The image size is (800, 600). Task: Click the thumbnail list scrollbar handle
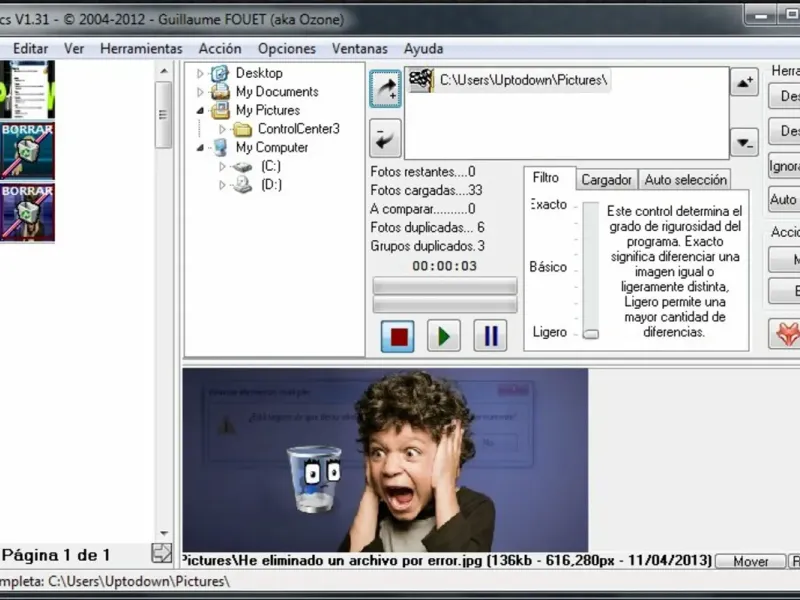[x=164, y=115]
